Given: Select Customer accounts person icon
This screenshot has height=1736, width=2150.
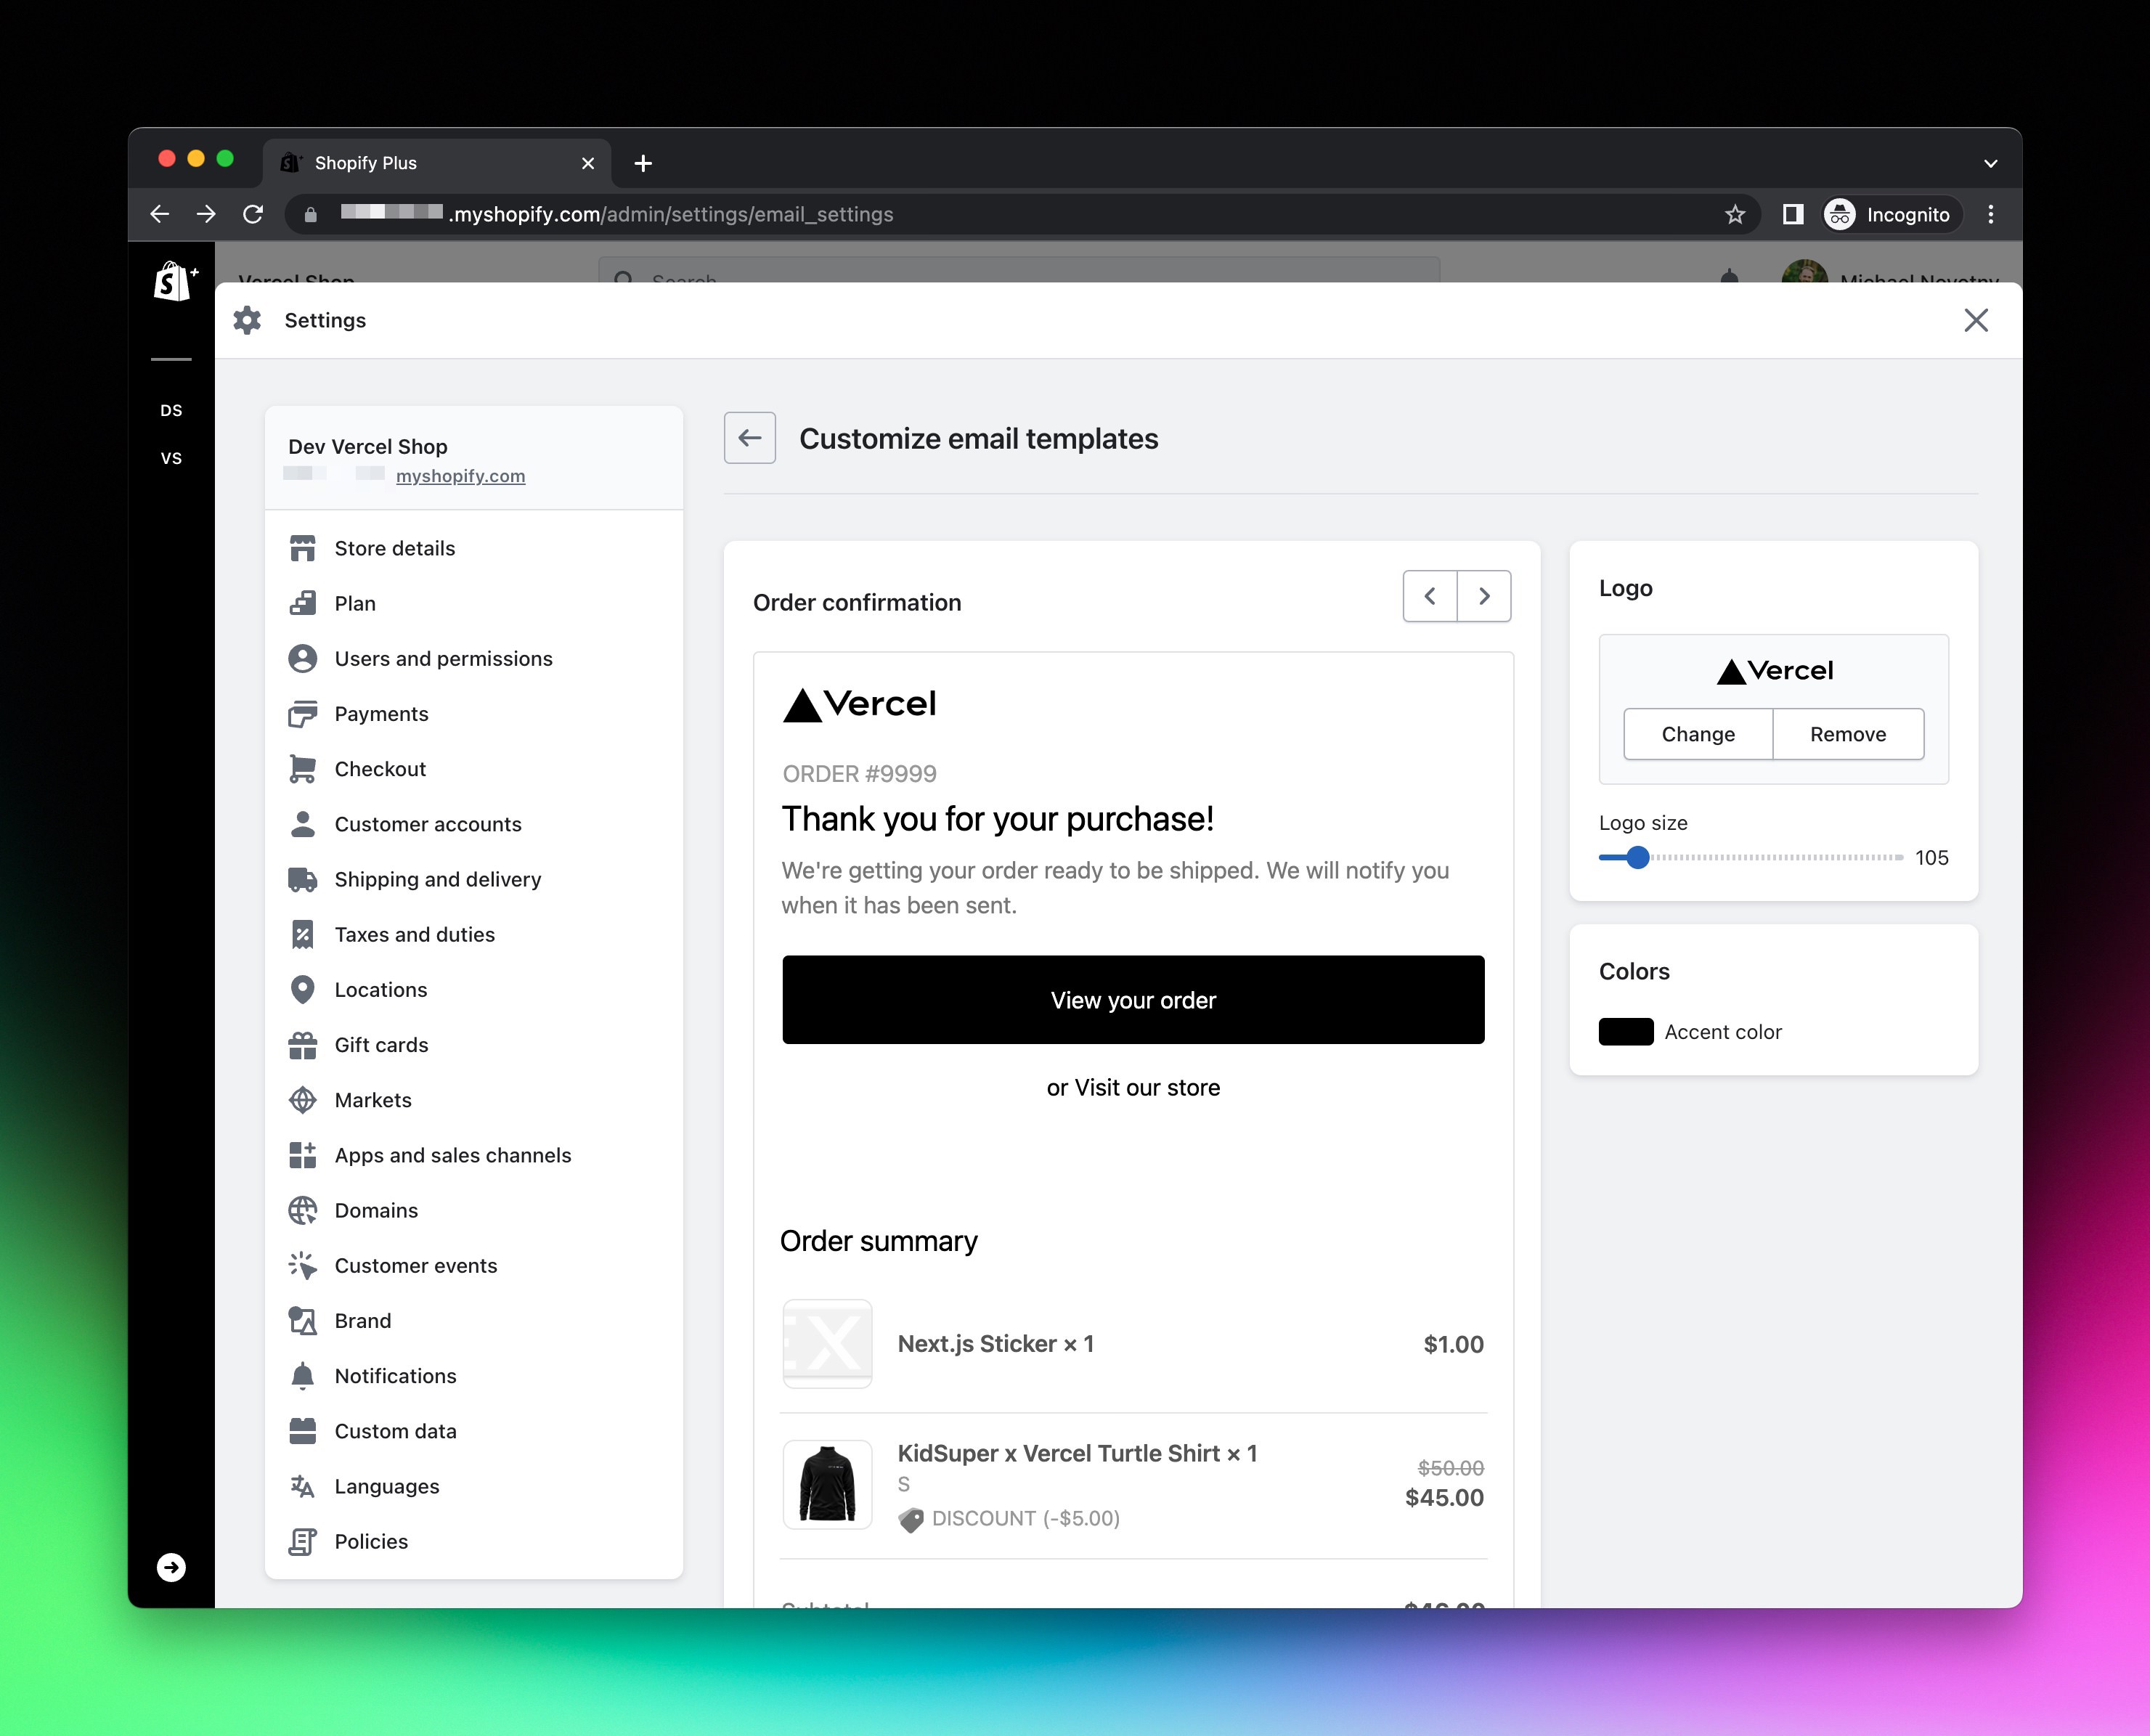Looking at the screenshot, I should 302,823.
